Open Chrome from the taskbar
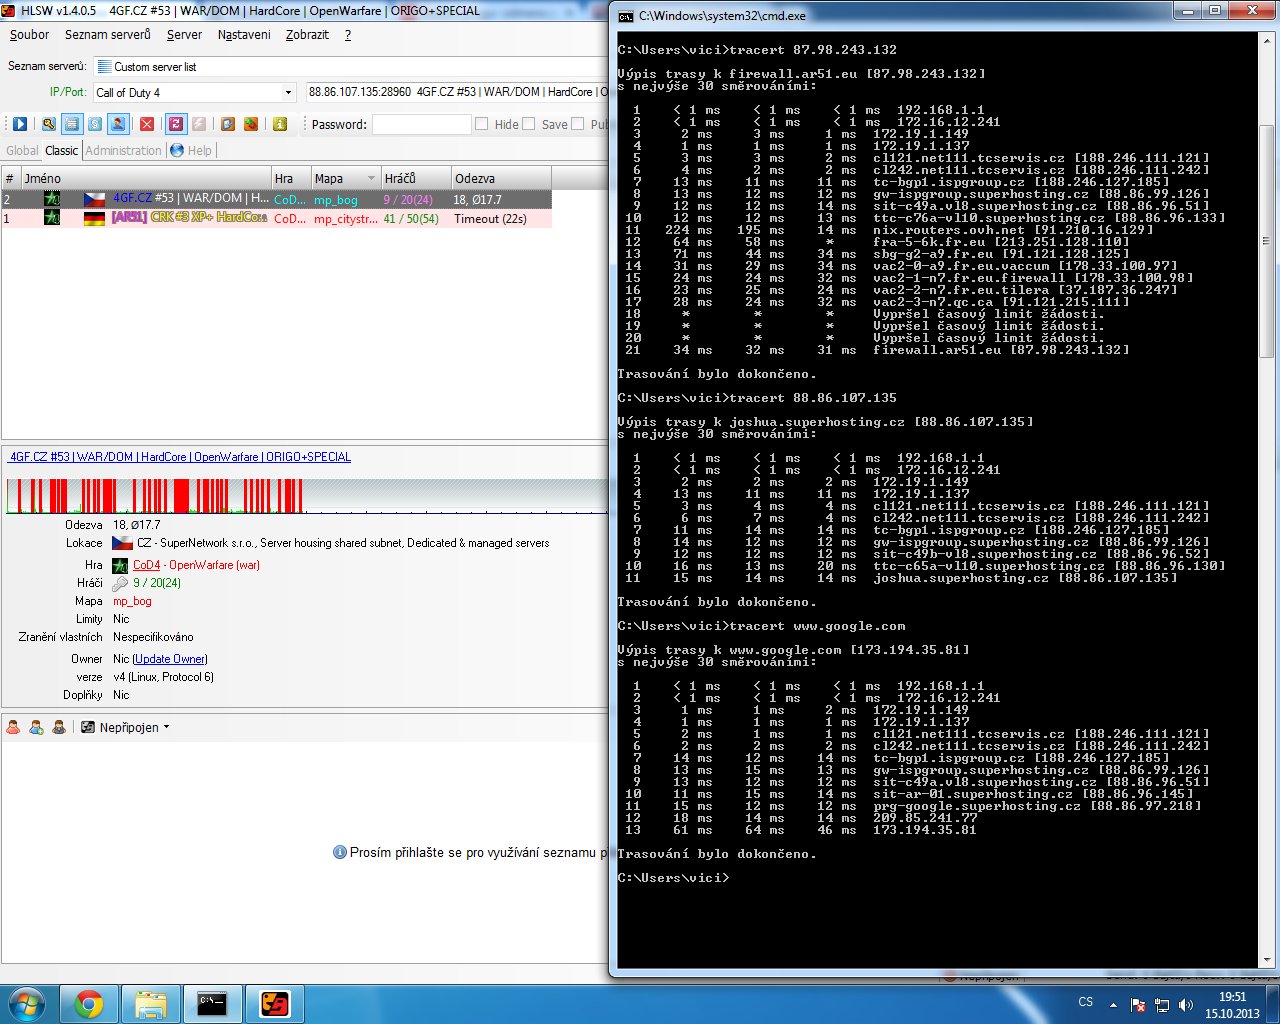 (89, 1004)
